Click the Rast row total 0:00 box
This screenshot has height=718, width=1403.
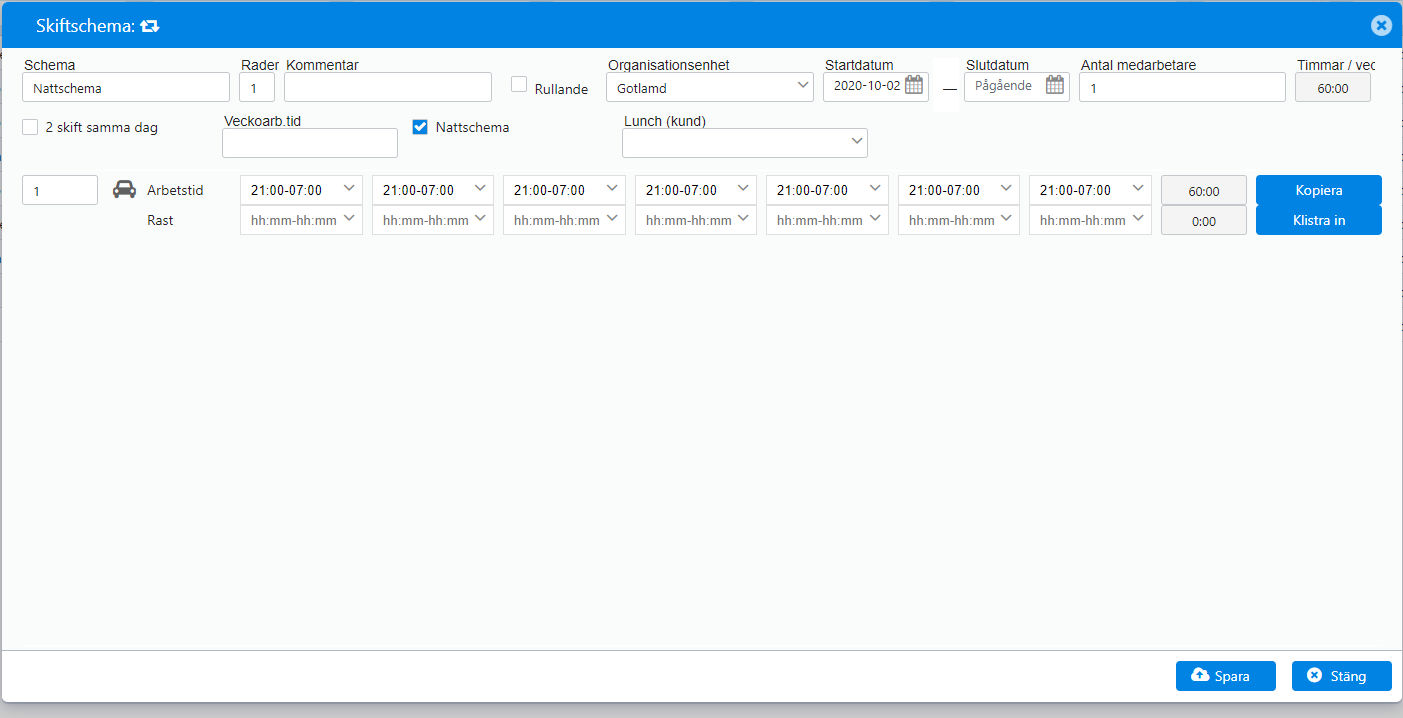(1204, 221)
